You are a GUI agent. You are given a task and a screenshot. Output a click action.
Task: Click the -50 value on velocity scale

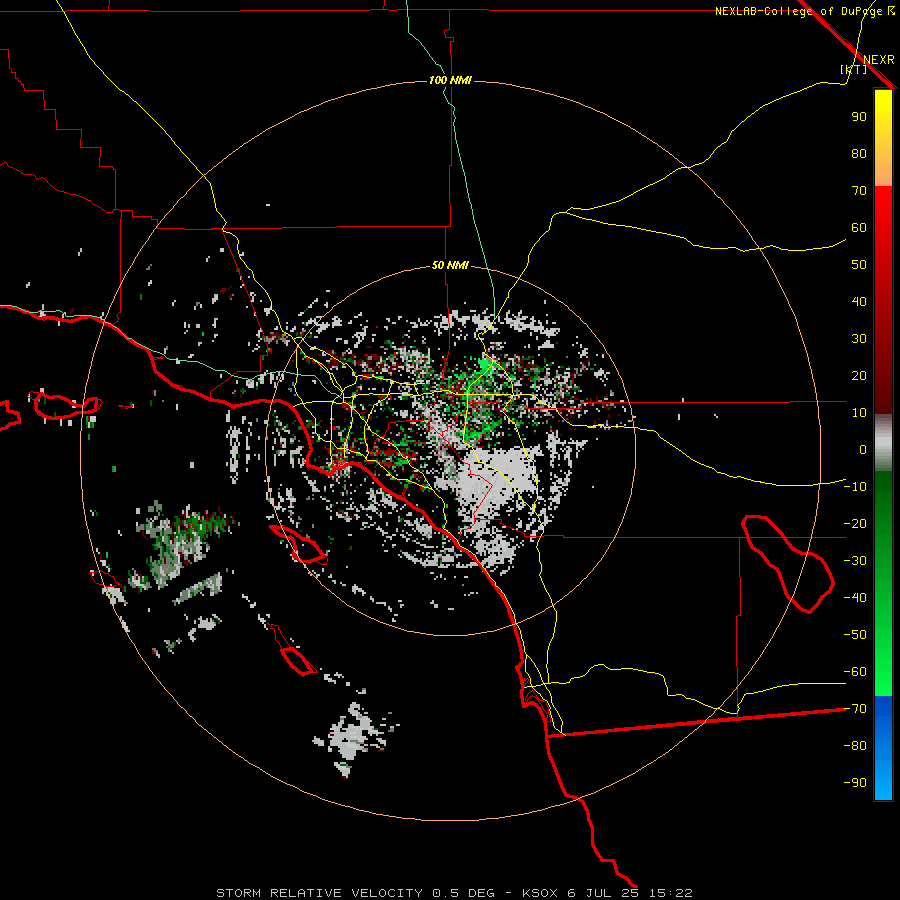click(x=855, y=635)
